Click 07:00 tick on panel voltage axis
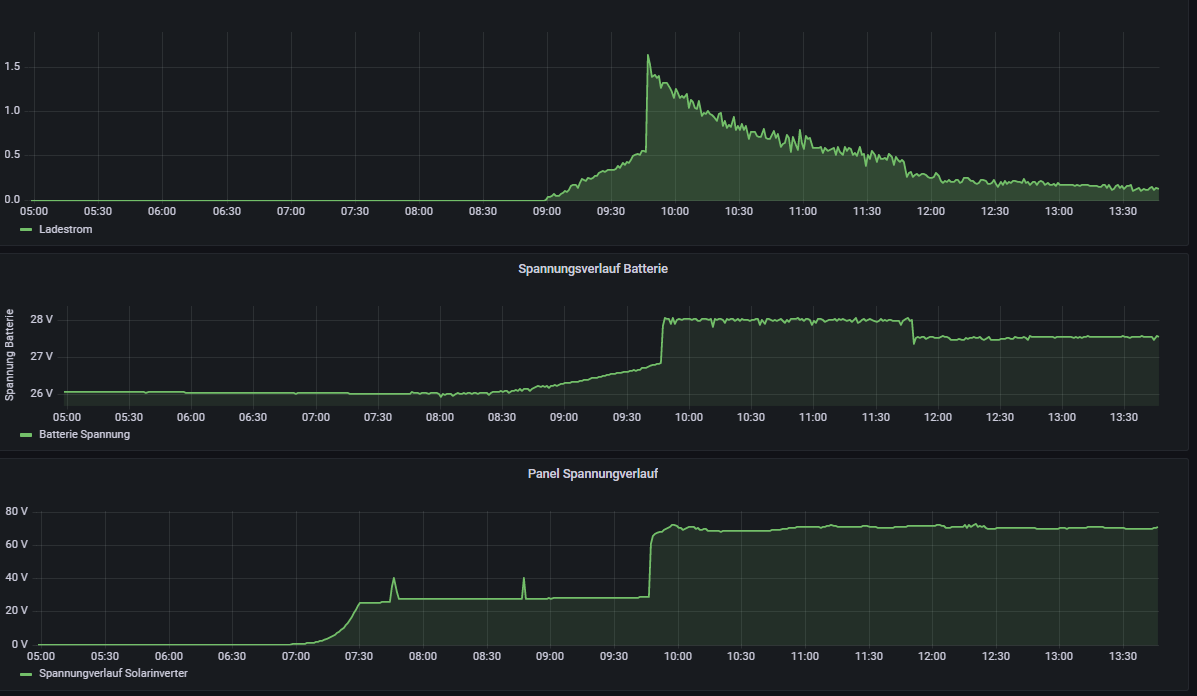The image size is (1197, 696). 295,656
